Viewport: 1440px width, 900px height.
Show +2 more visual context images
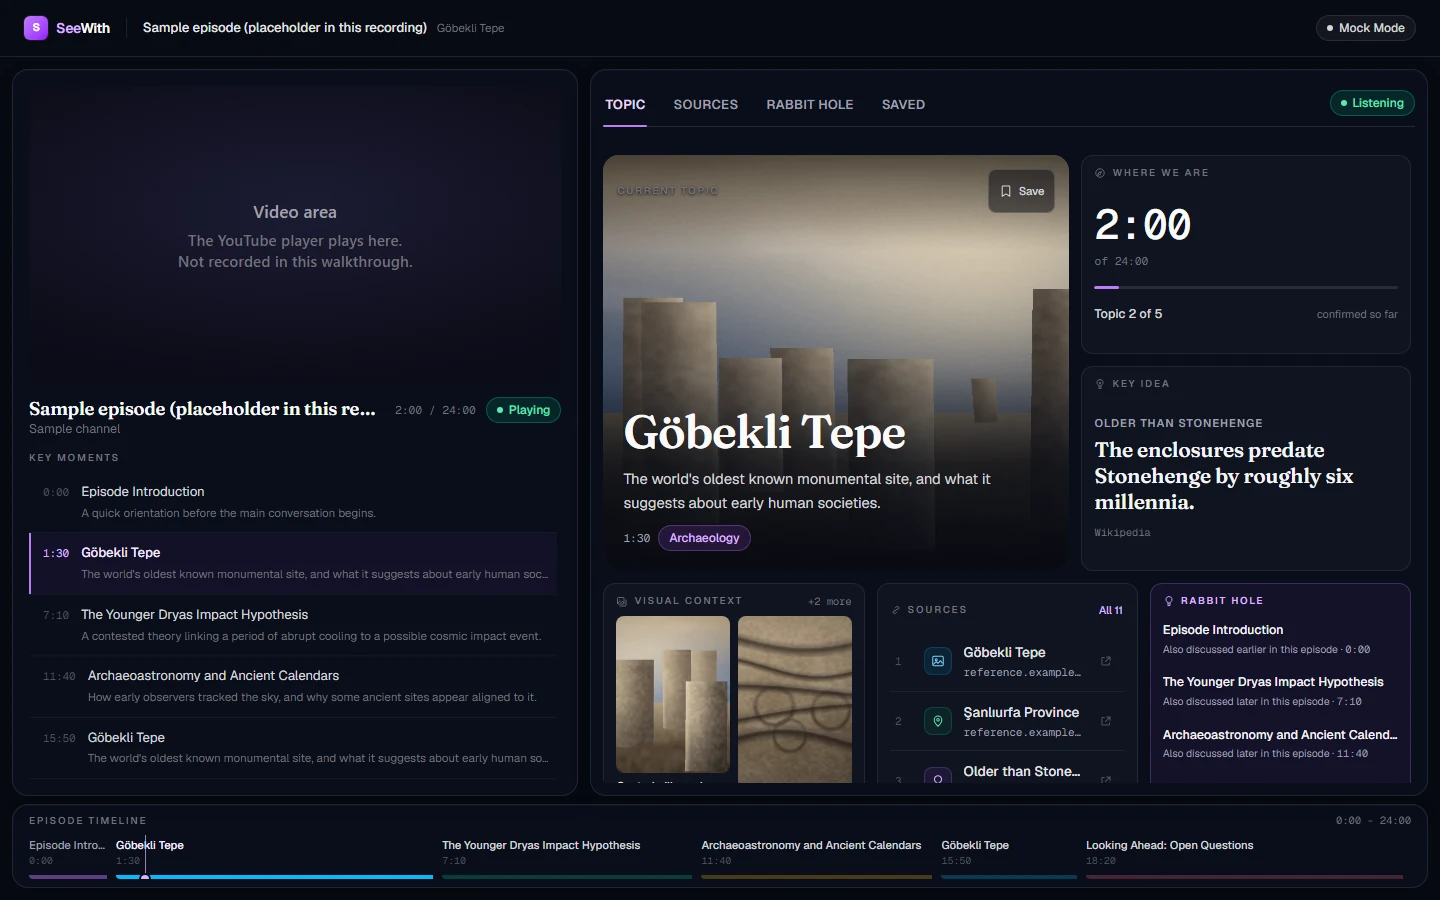pos(830,602)
